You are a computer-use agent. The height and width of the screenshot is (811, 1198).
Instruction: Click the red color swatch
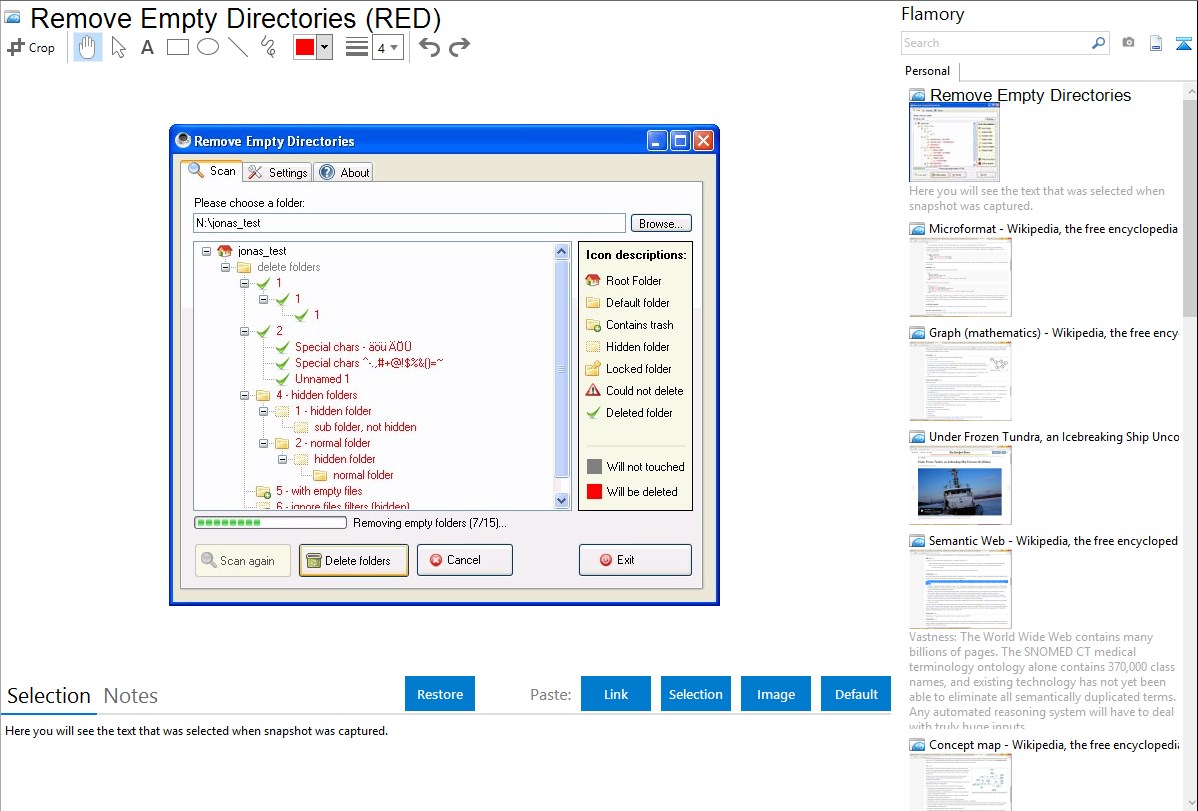click(305, 47)
